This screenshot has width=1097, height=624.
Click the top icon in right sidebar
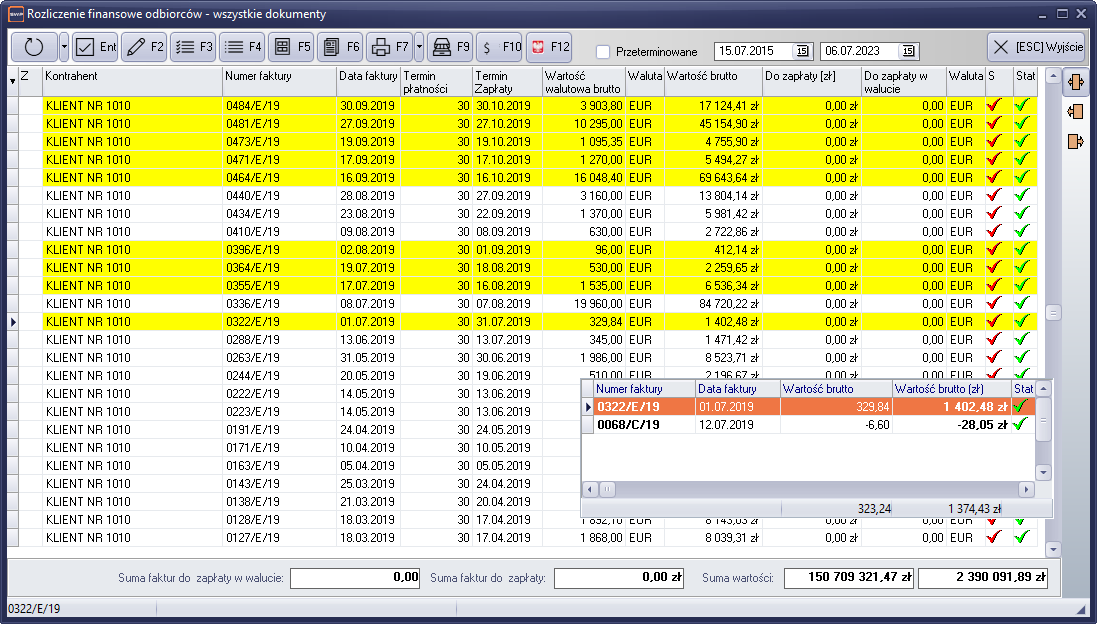pos(1076,81)
